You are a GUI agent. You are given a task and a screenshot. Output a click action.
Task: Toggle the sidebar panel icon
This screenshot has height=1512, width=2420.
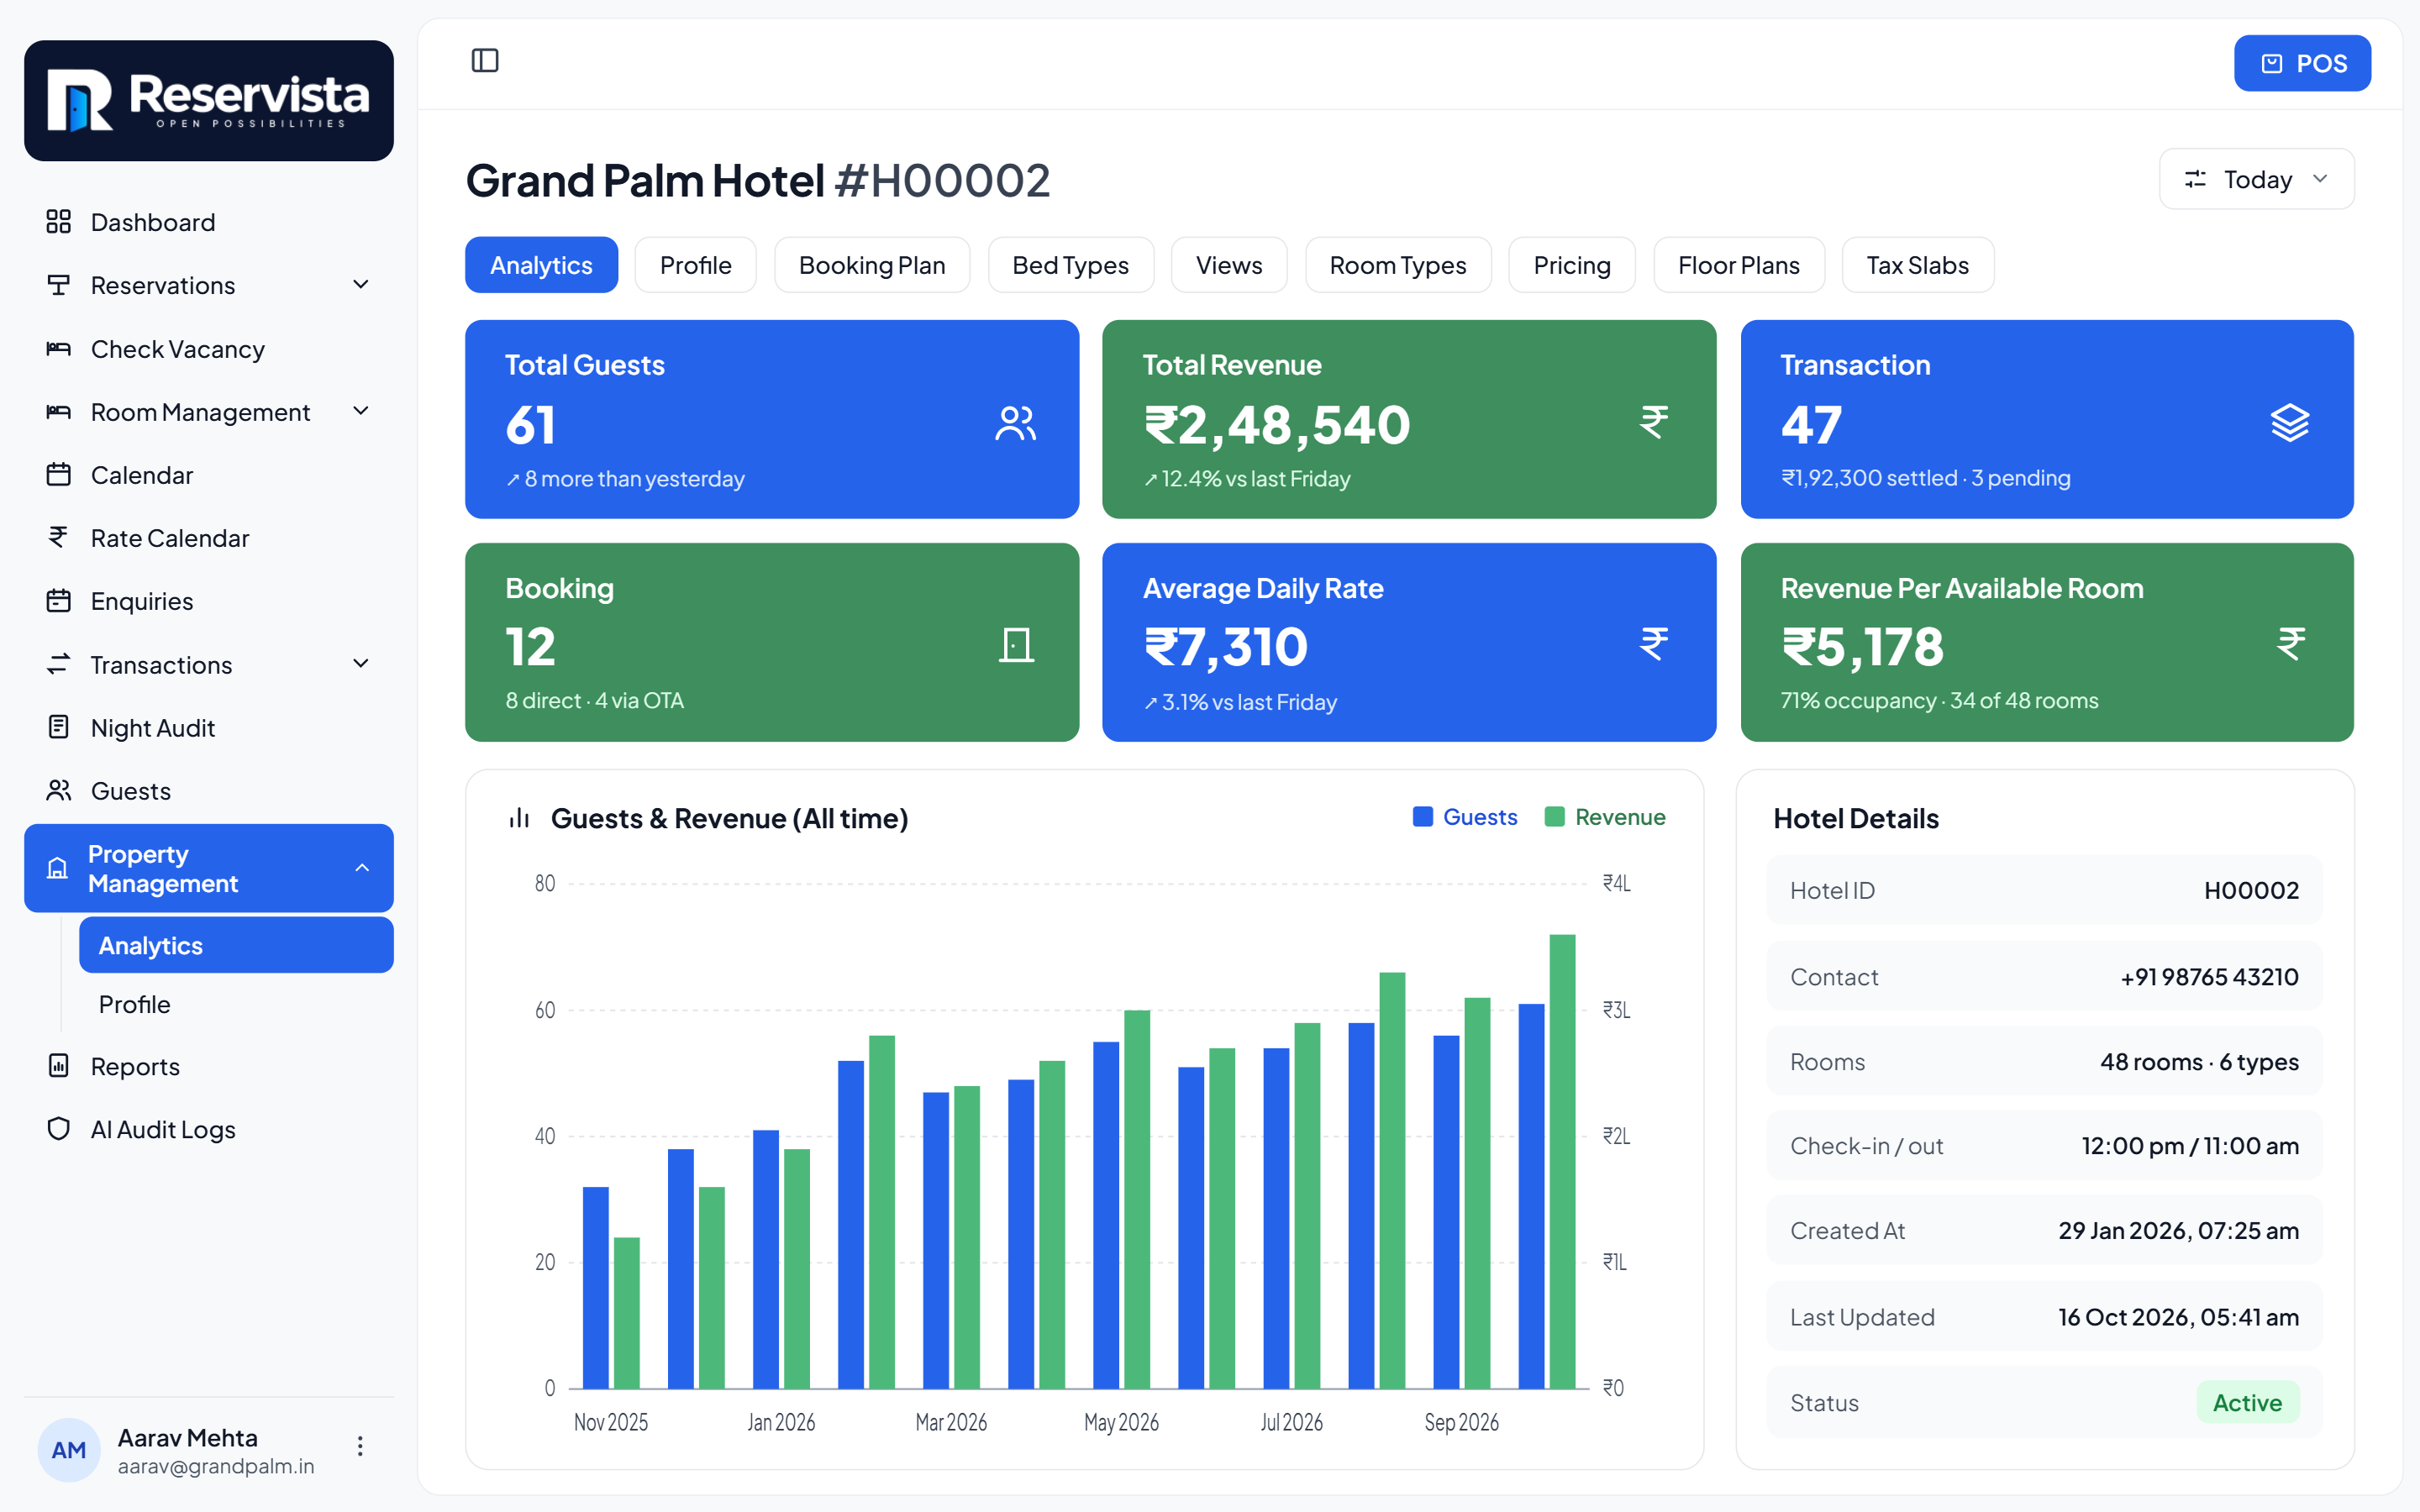pos(485,61)
